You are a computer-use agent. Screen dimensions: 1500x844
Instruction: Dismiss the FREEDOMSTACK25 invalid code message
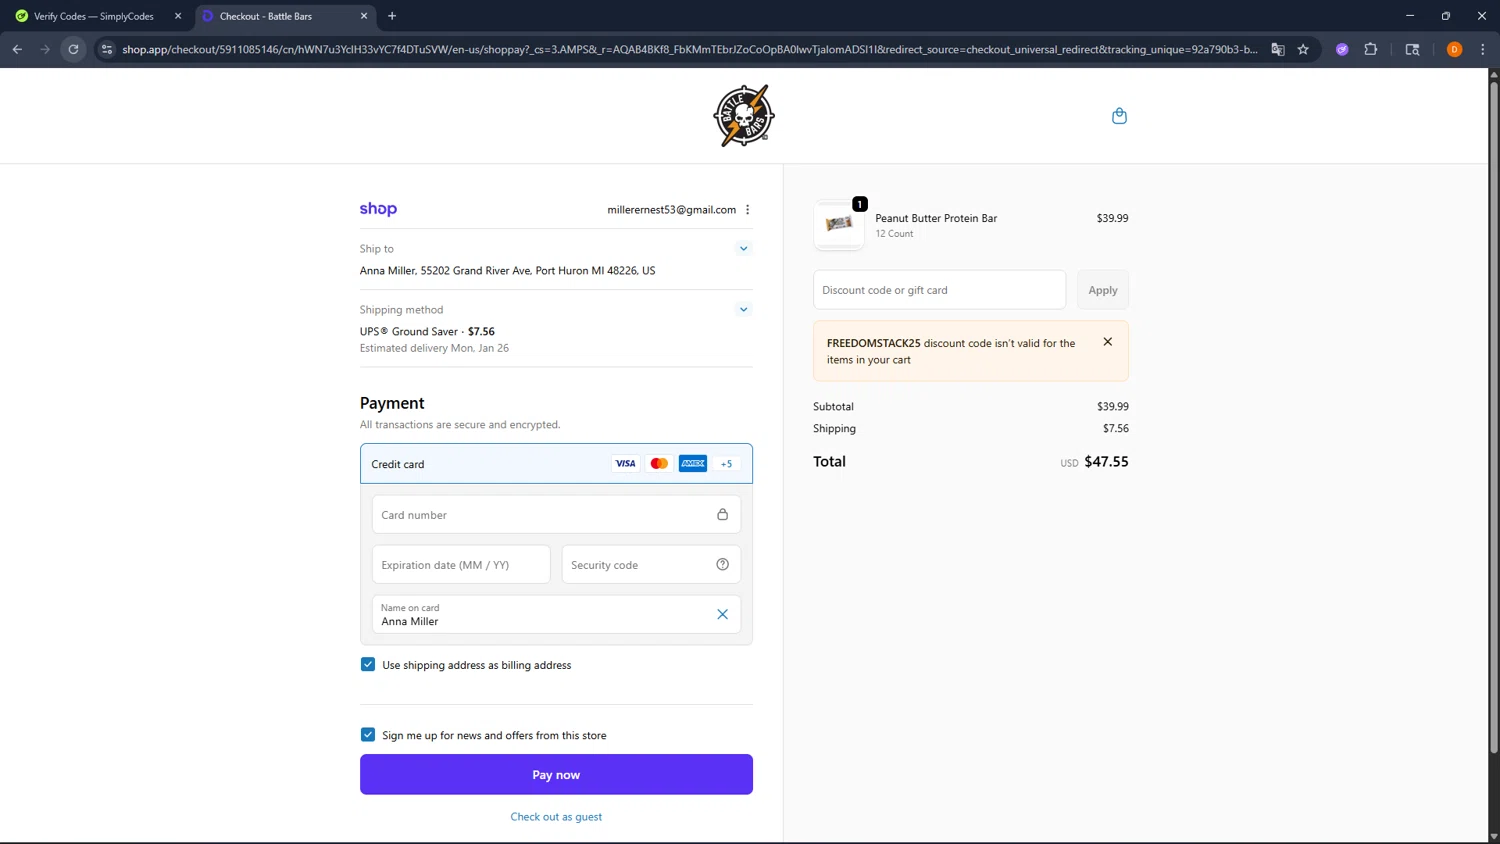(x=1107, y=342)
